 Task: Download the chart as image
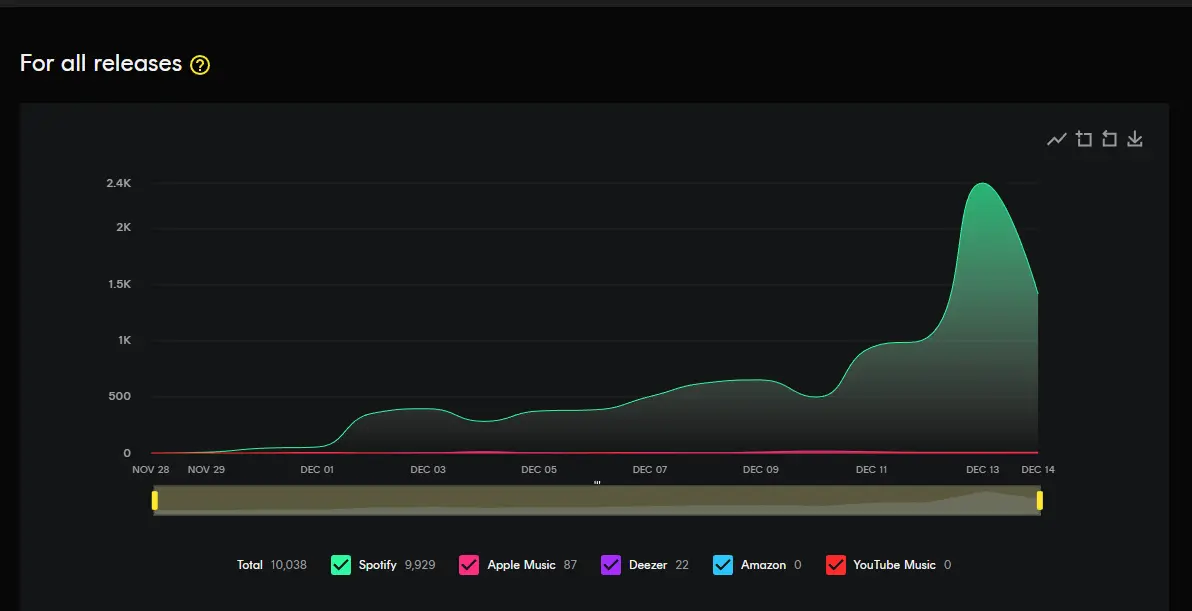click(x=1135, y=139)
